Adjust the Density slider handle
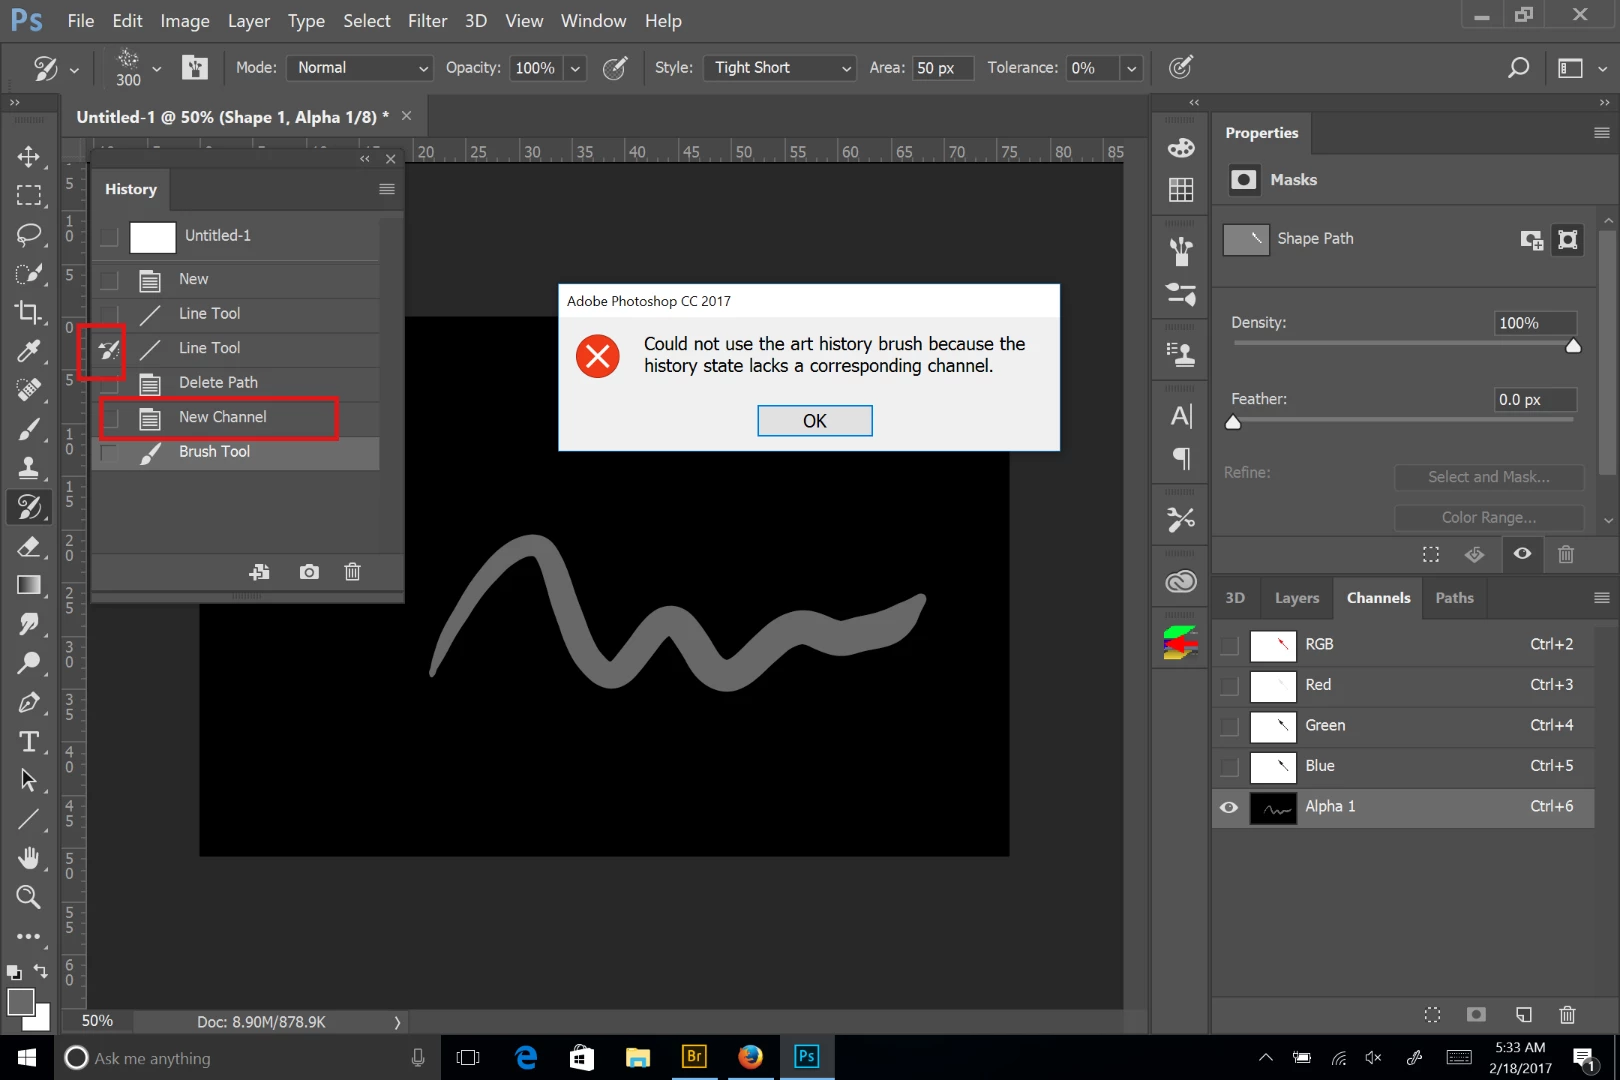The image size is (1620, 1080). [1573, 346]
